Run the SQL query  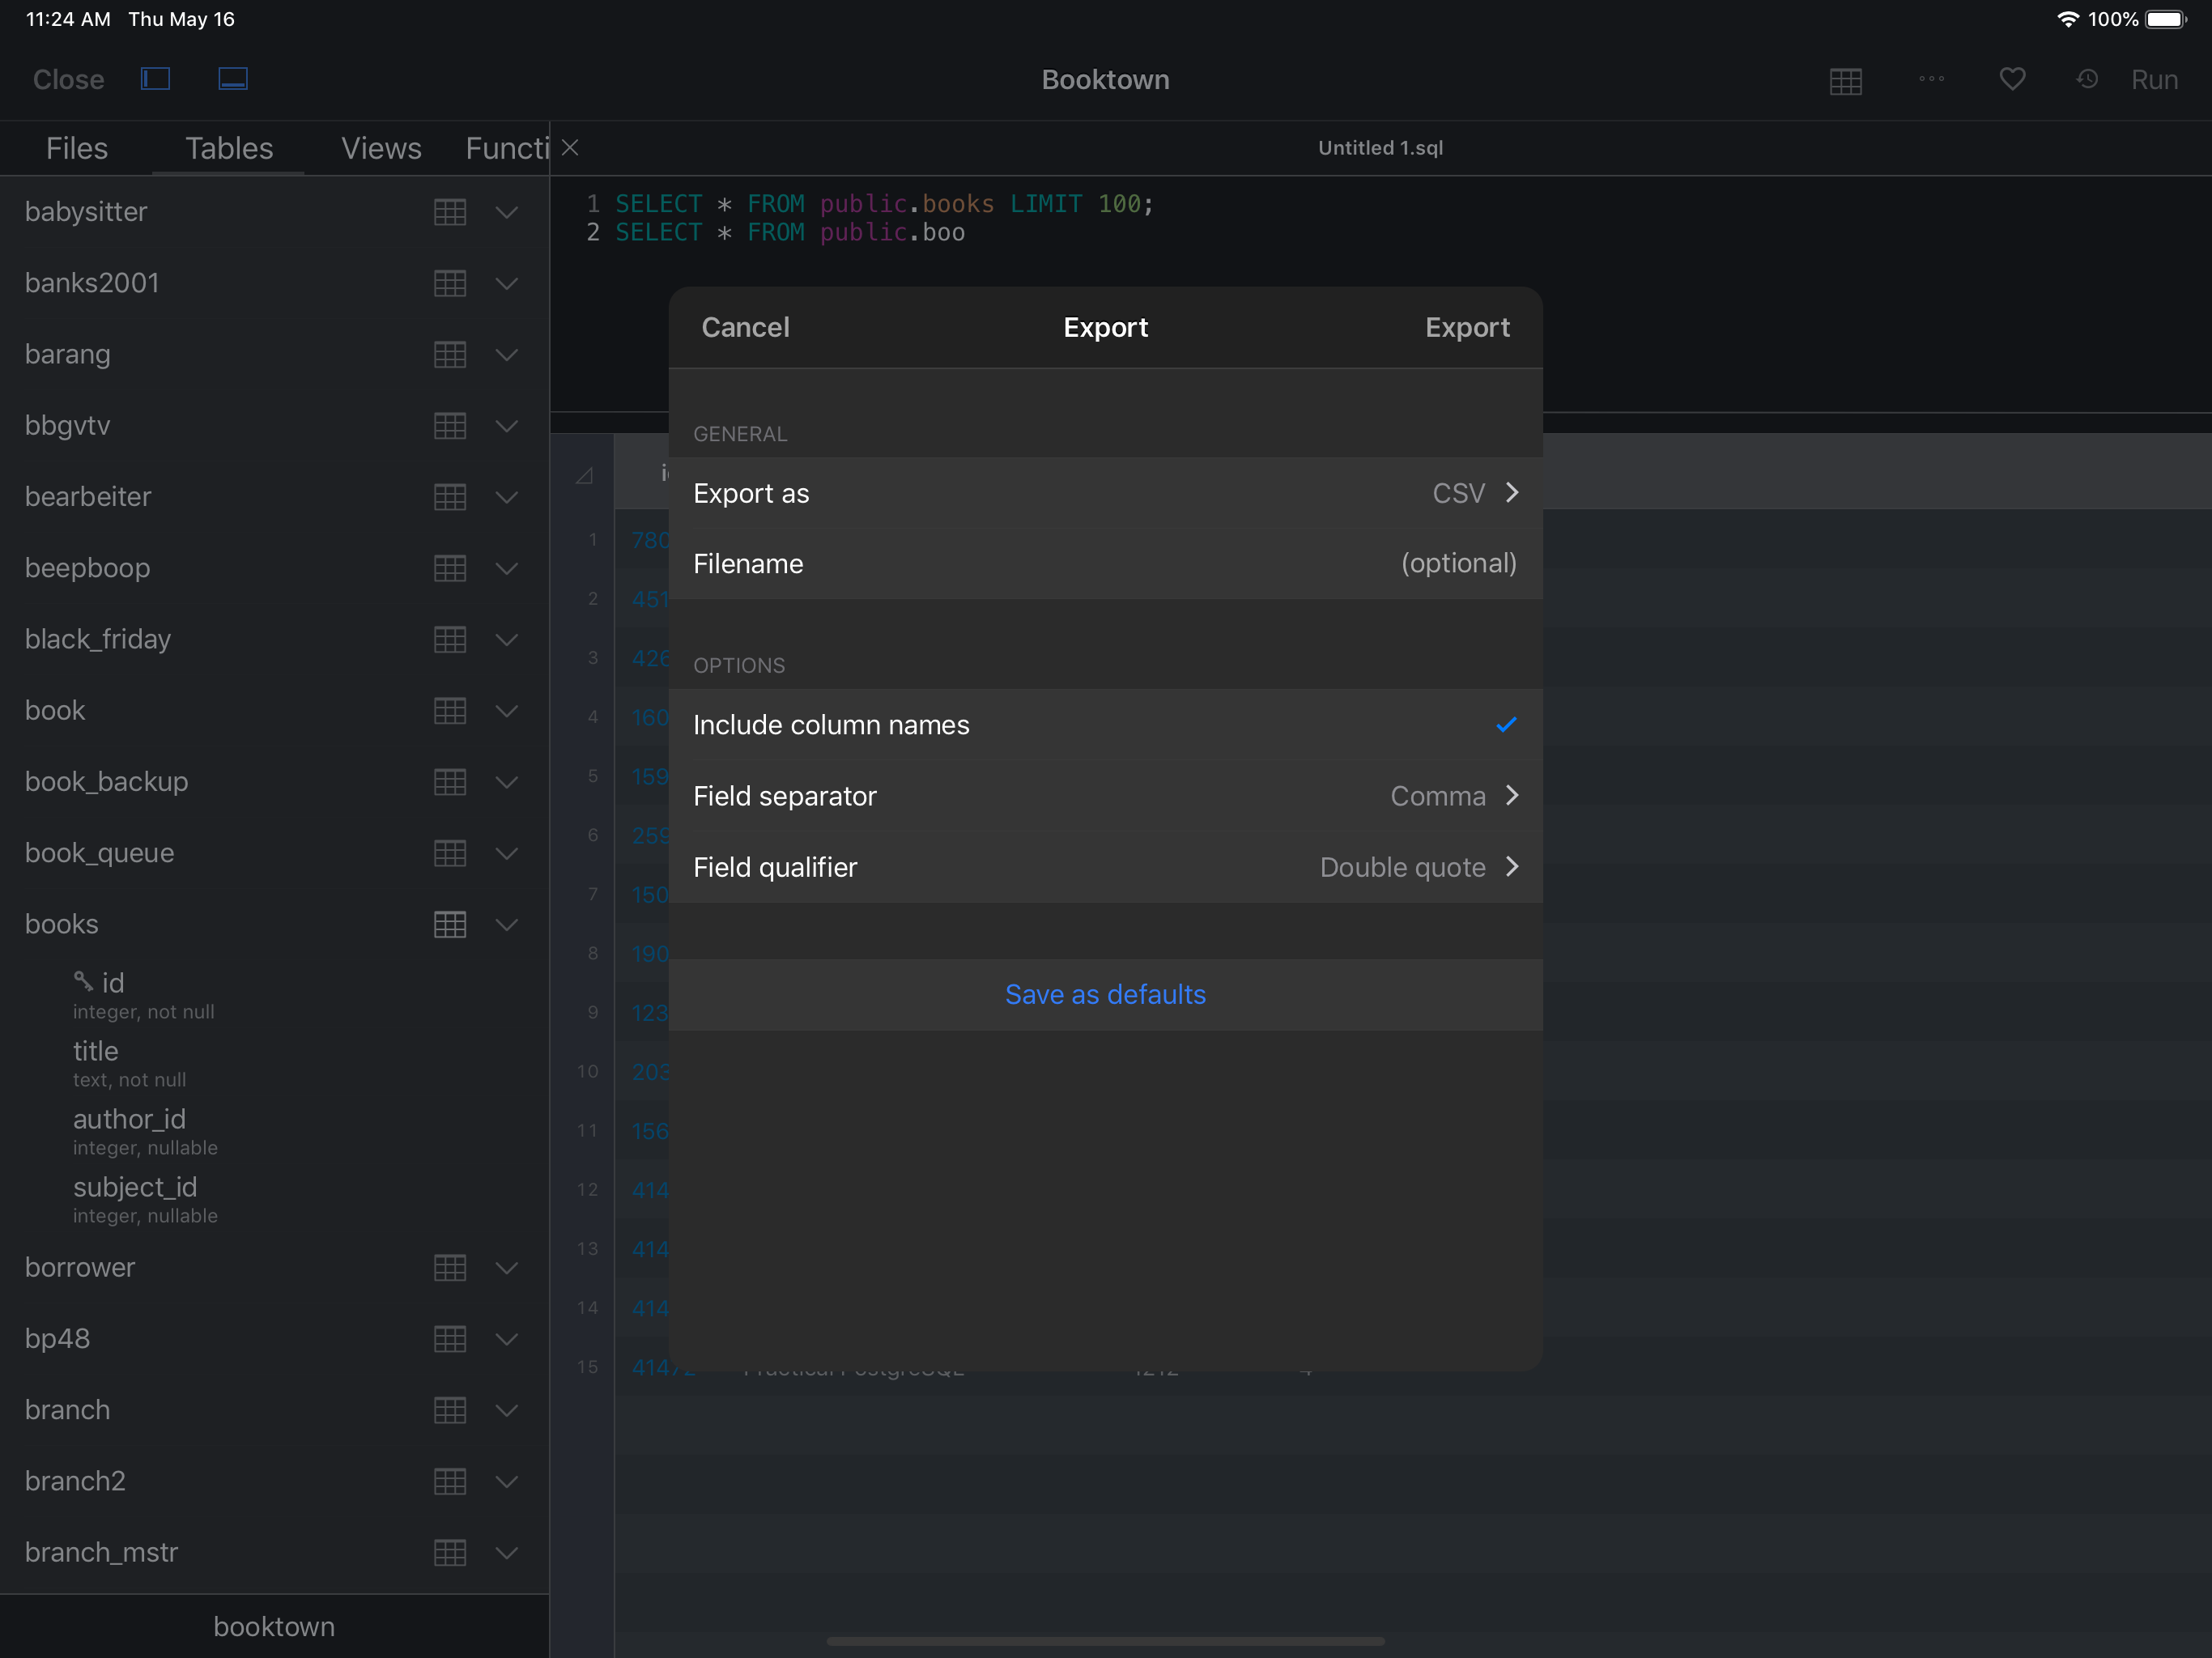[x=2154, y=79]
